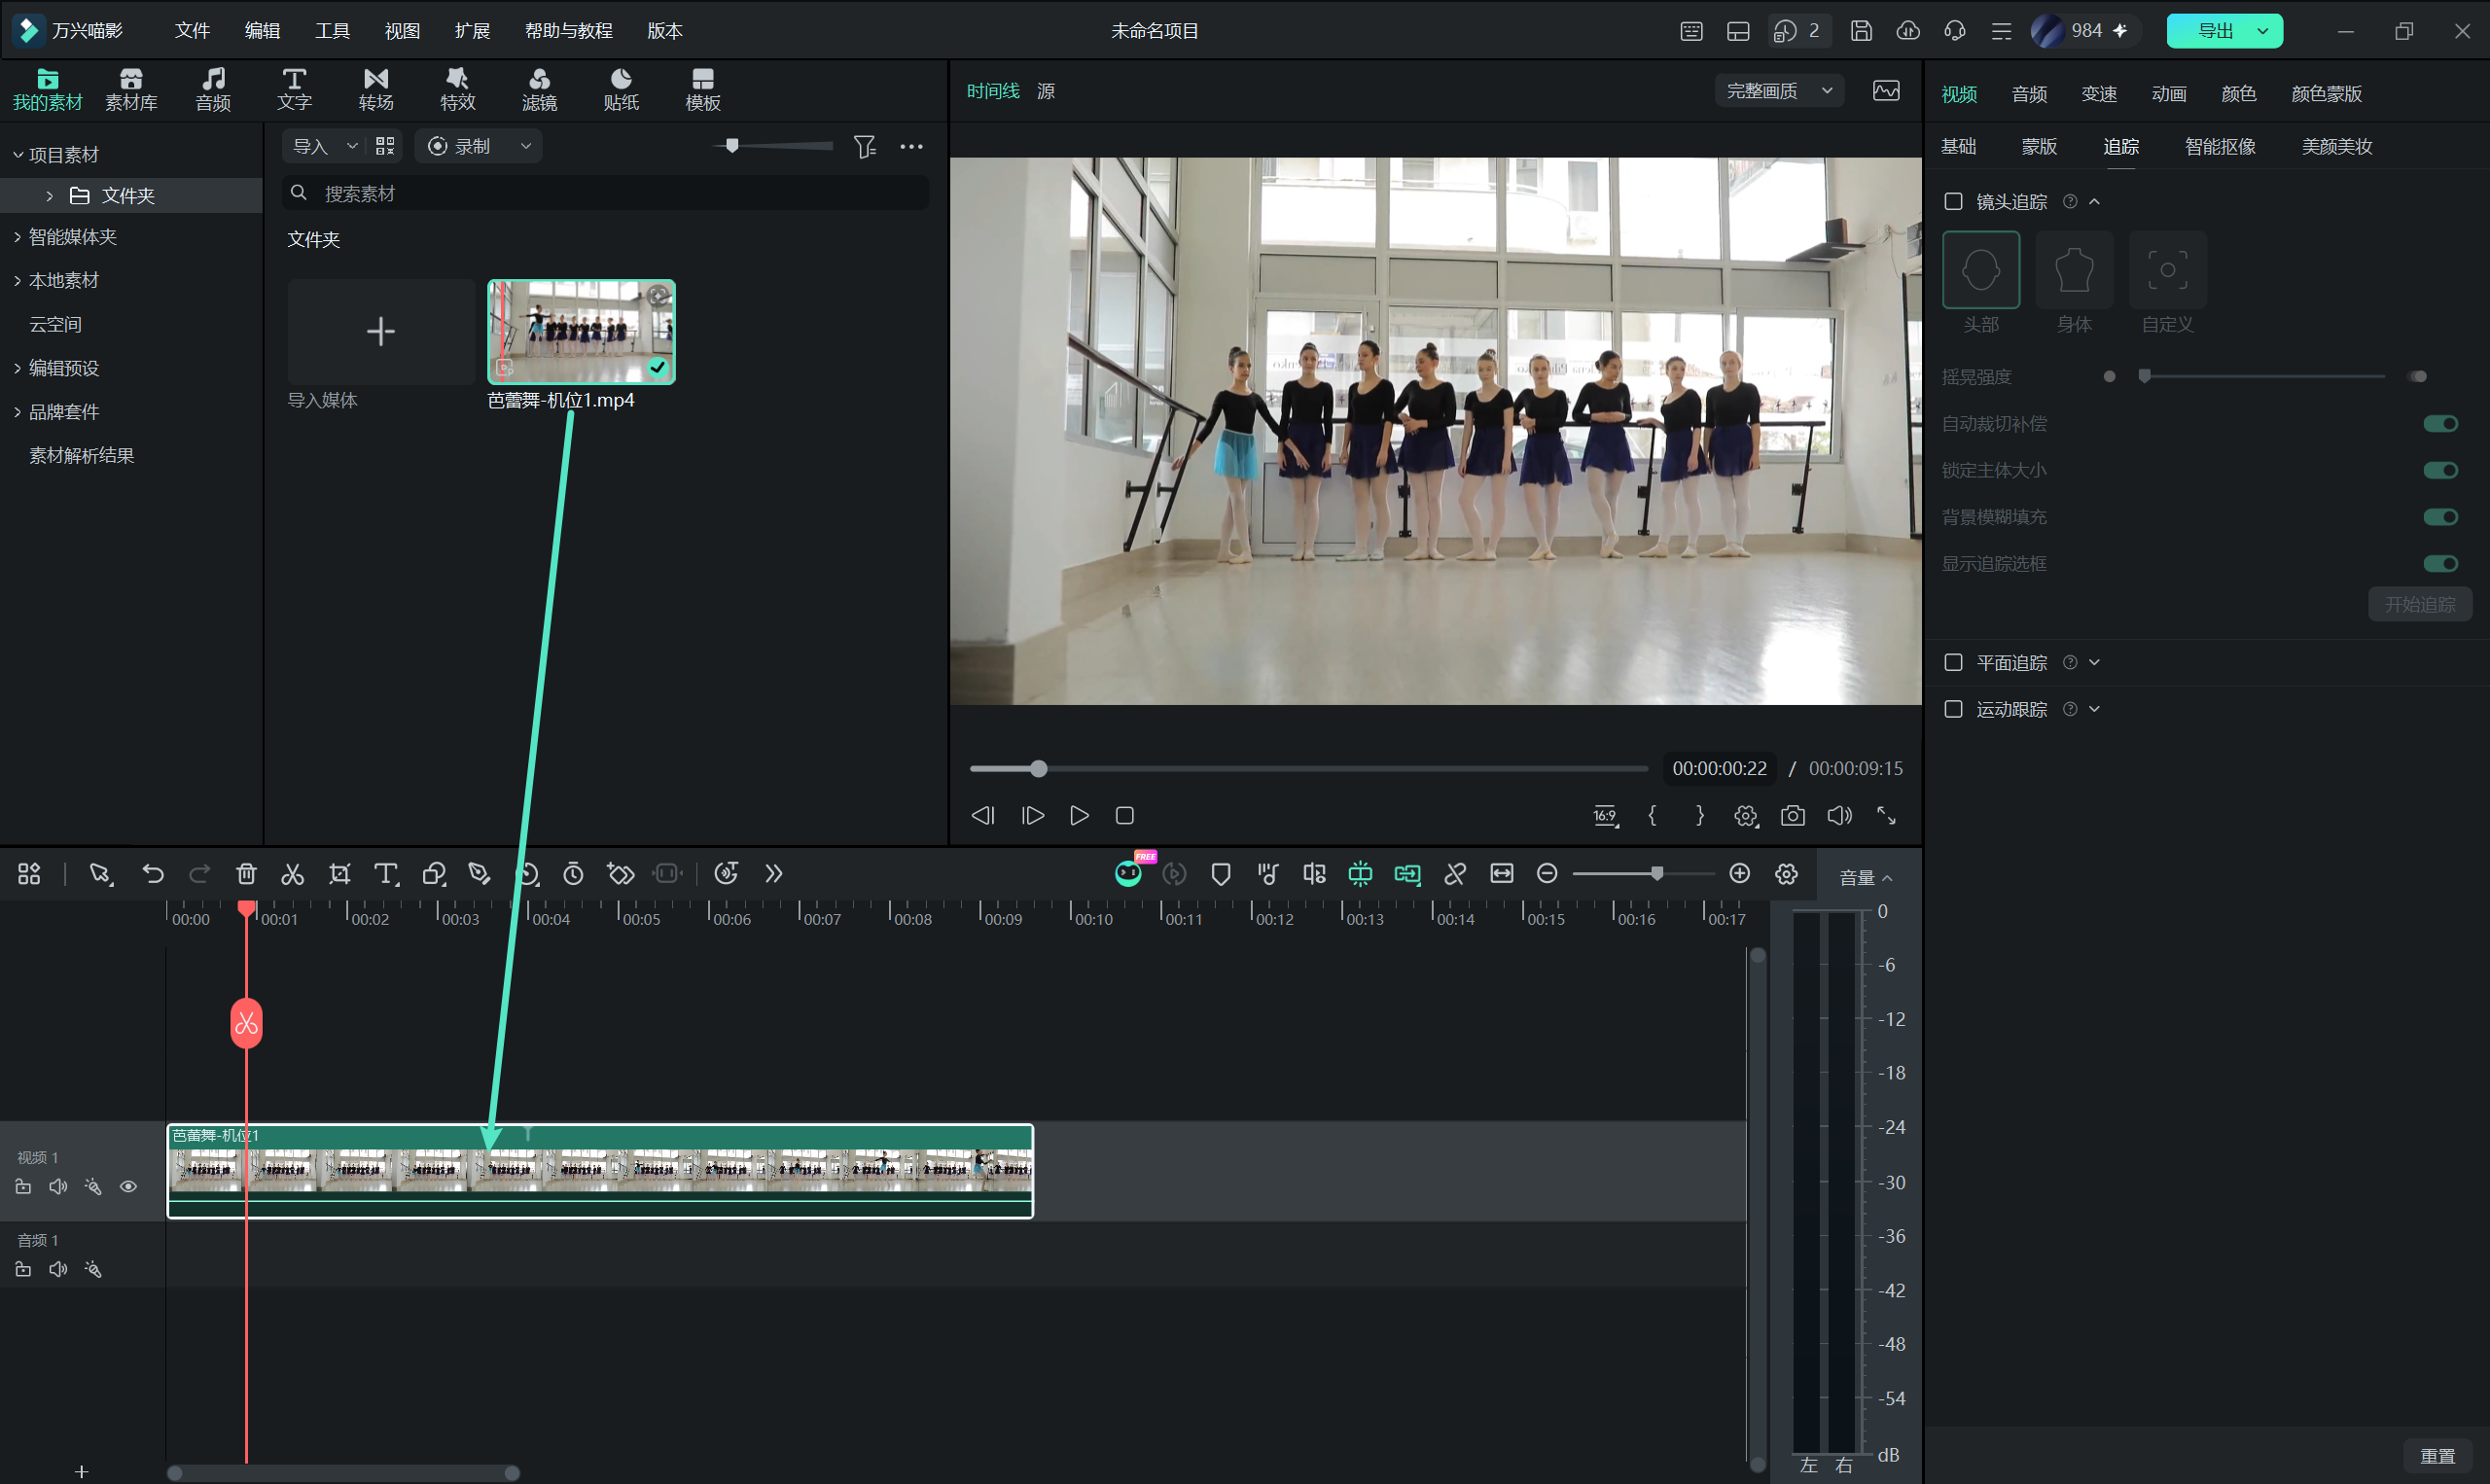Select the crop tool in timeline toolbar

[x=340, y=874]
